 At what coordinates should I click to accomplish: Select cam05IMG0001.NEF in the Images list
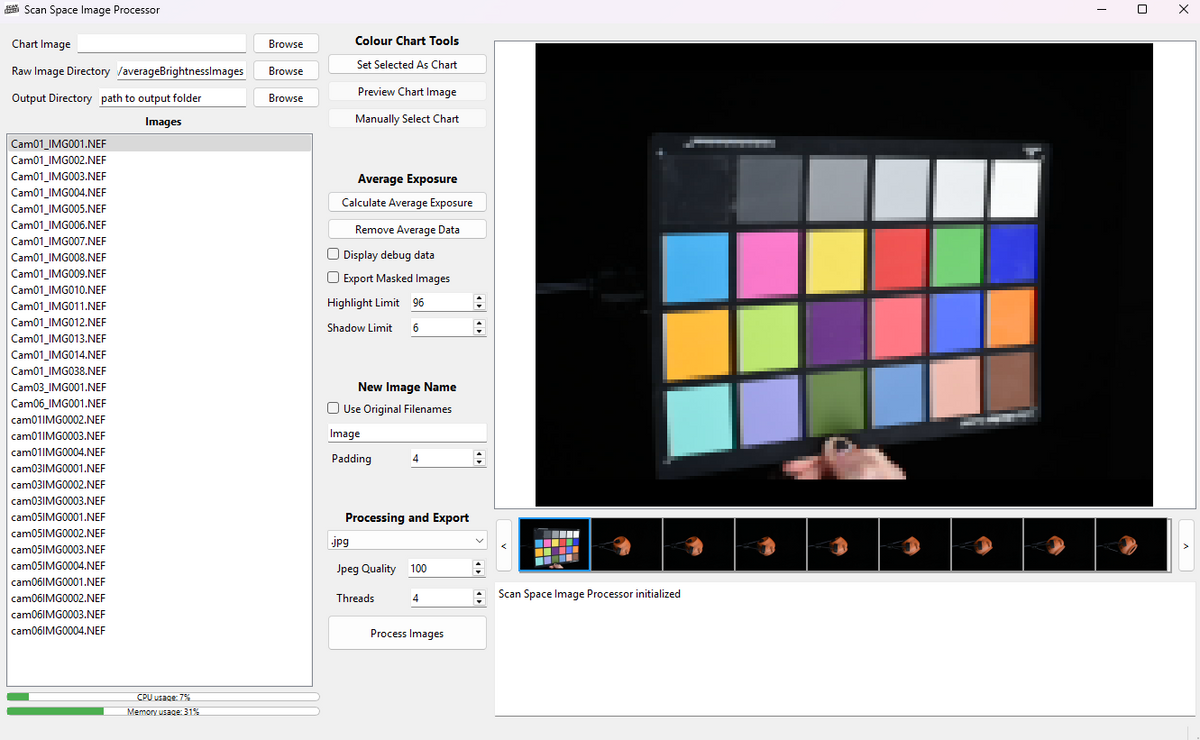[x=160, y=517]
